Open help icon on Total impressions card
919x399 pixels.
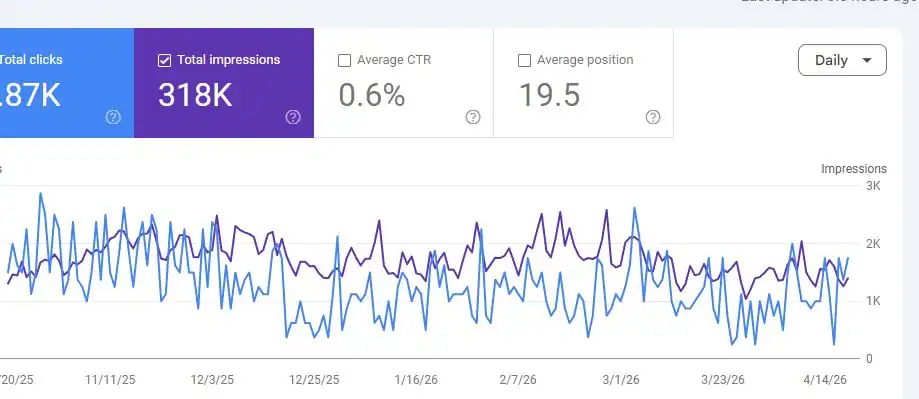pos(293,117)
